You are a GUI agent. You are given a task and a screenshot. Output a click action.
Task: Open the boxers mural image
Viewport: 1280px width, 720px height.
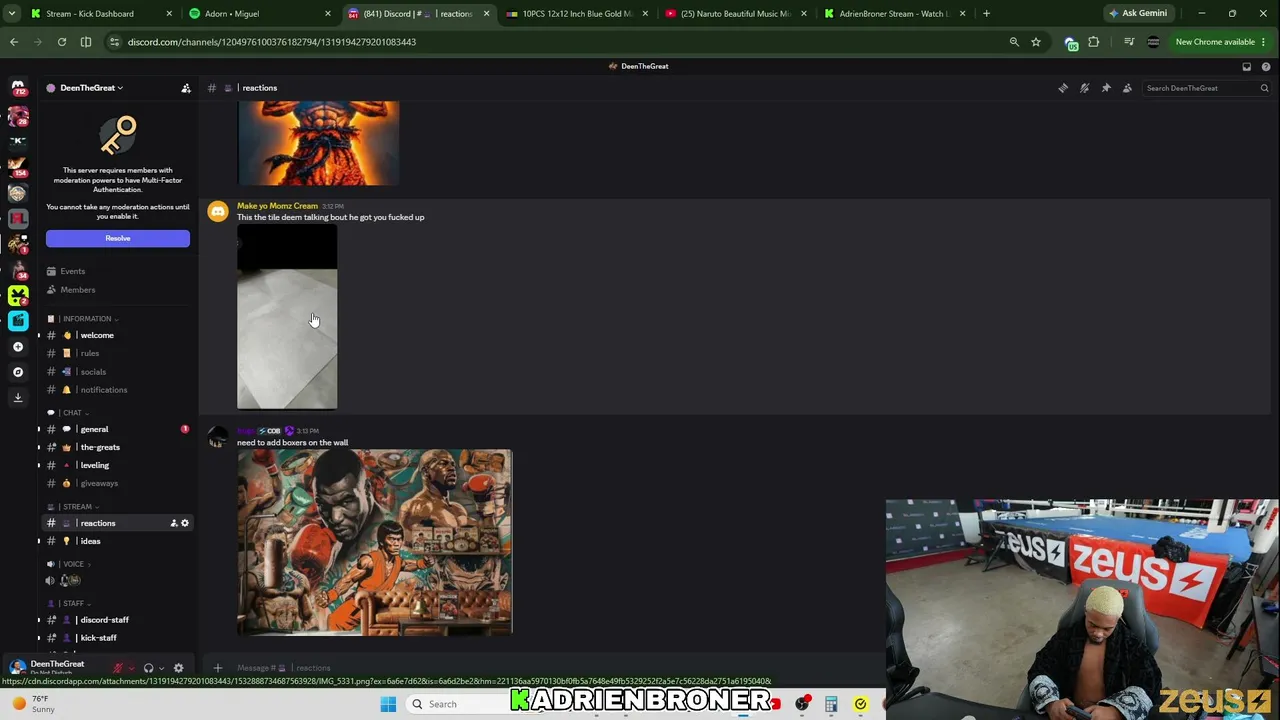375,542
